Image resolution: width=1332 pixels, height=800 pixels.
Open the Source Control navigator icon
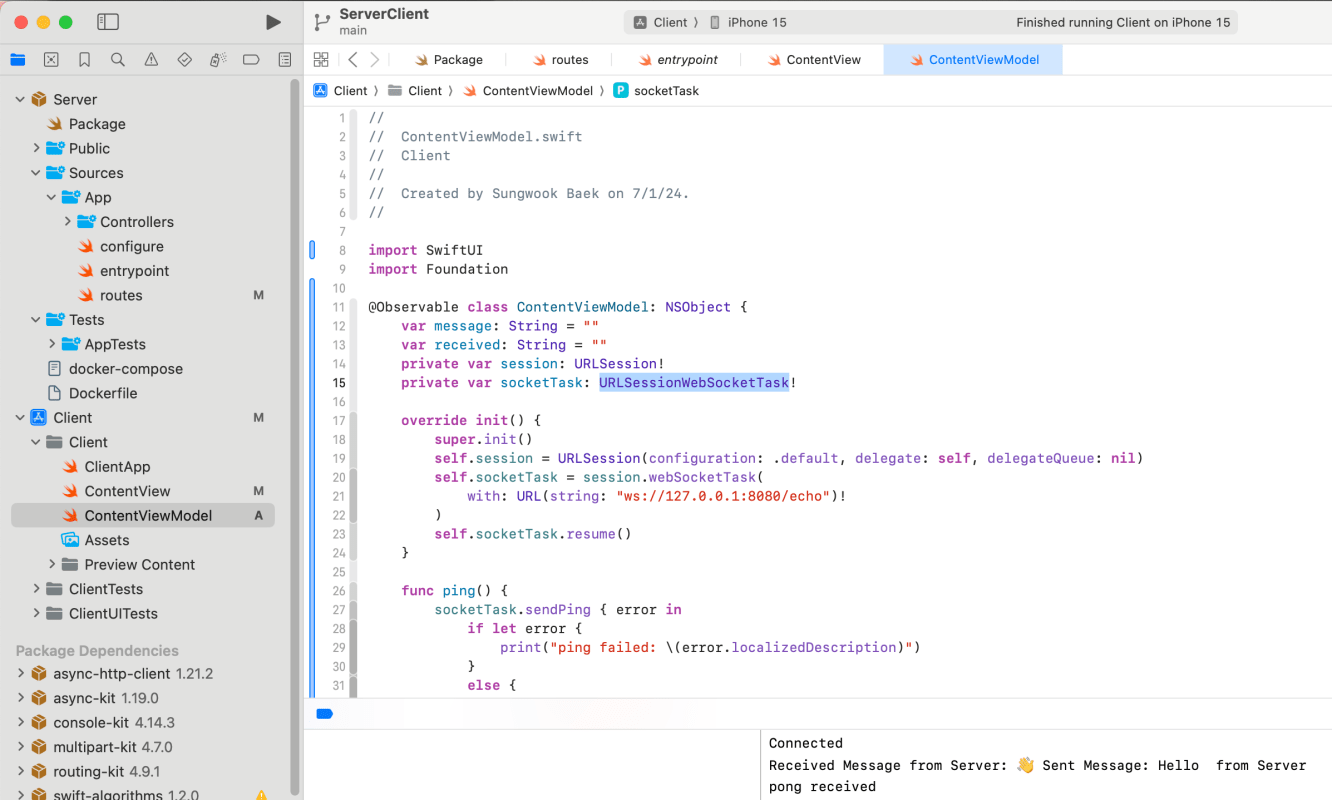pyautogui.click(x=51, y=60)
